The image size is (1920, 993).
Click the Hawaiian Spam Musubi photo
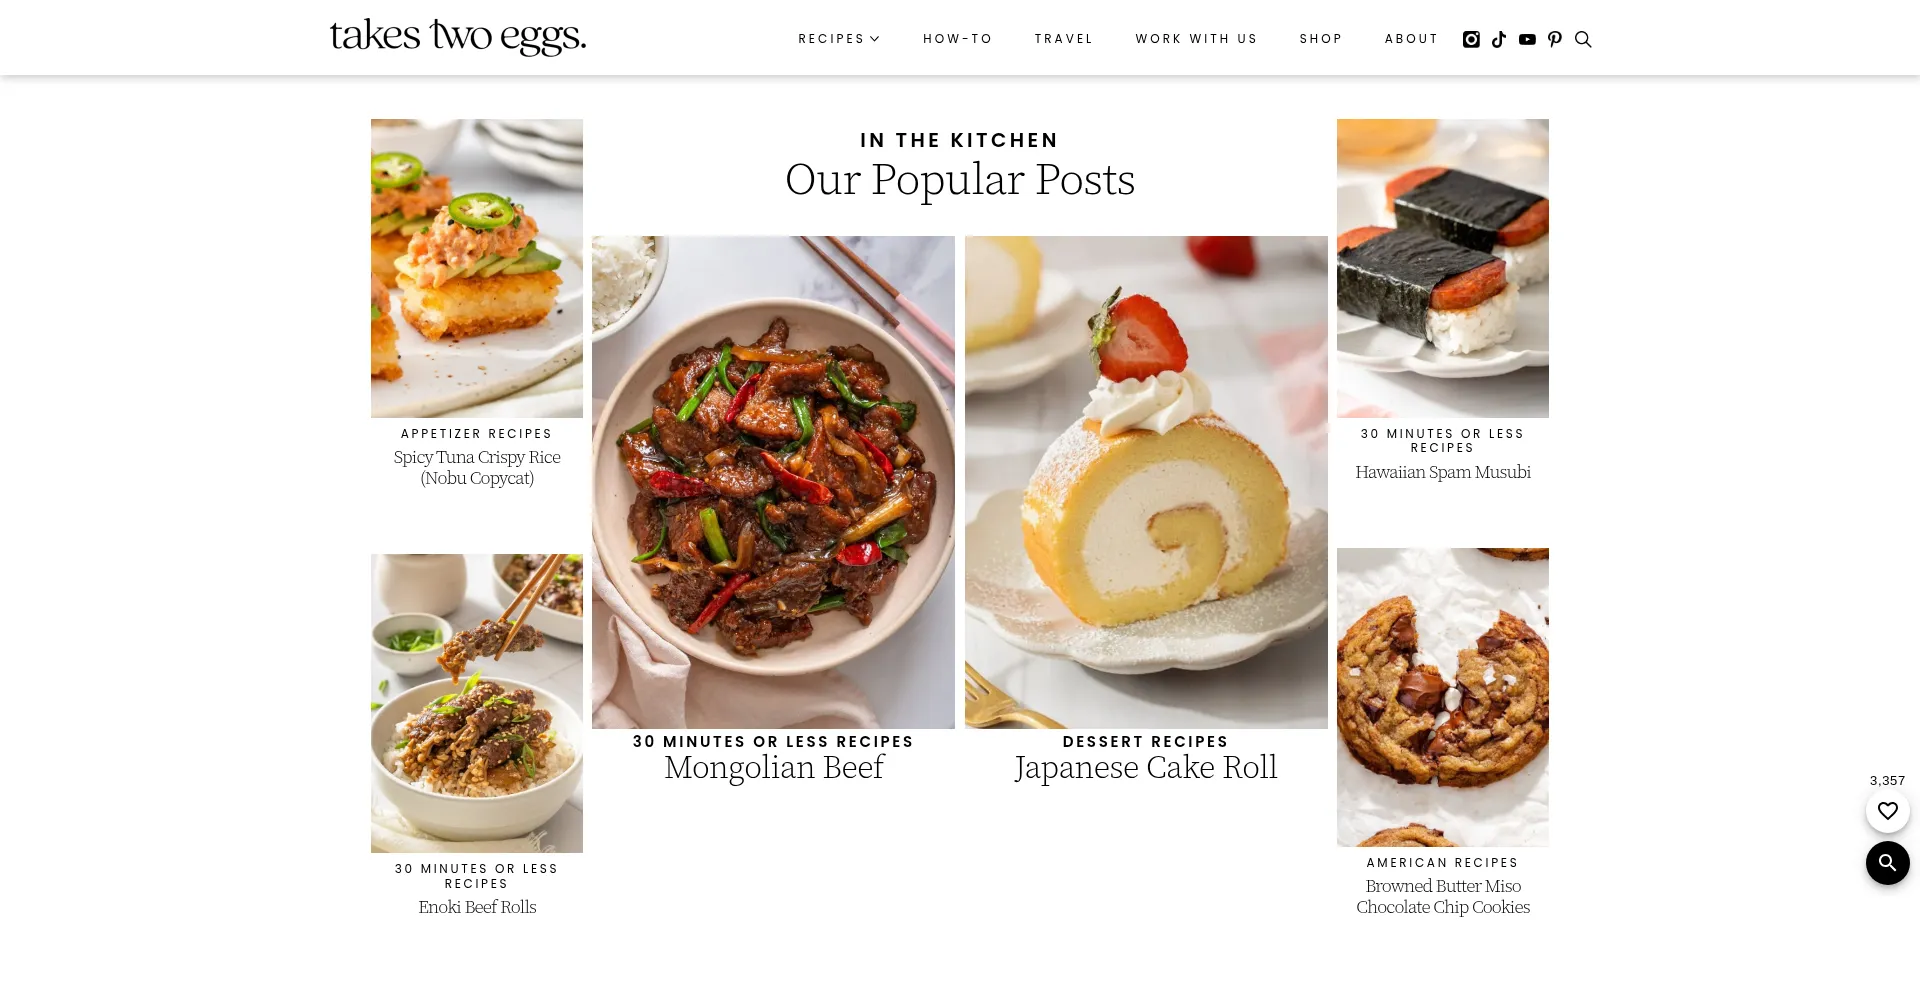pyautogui.click(x=1443, y=268)
